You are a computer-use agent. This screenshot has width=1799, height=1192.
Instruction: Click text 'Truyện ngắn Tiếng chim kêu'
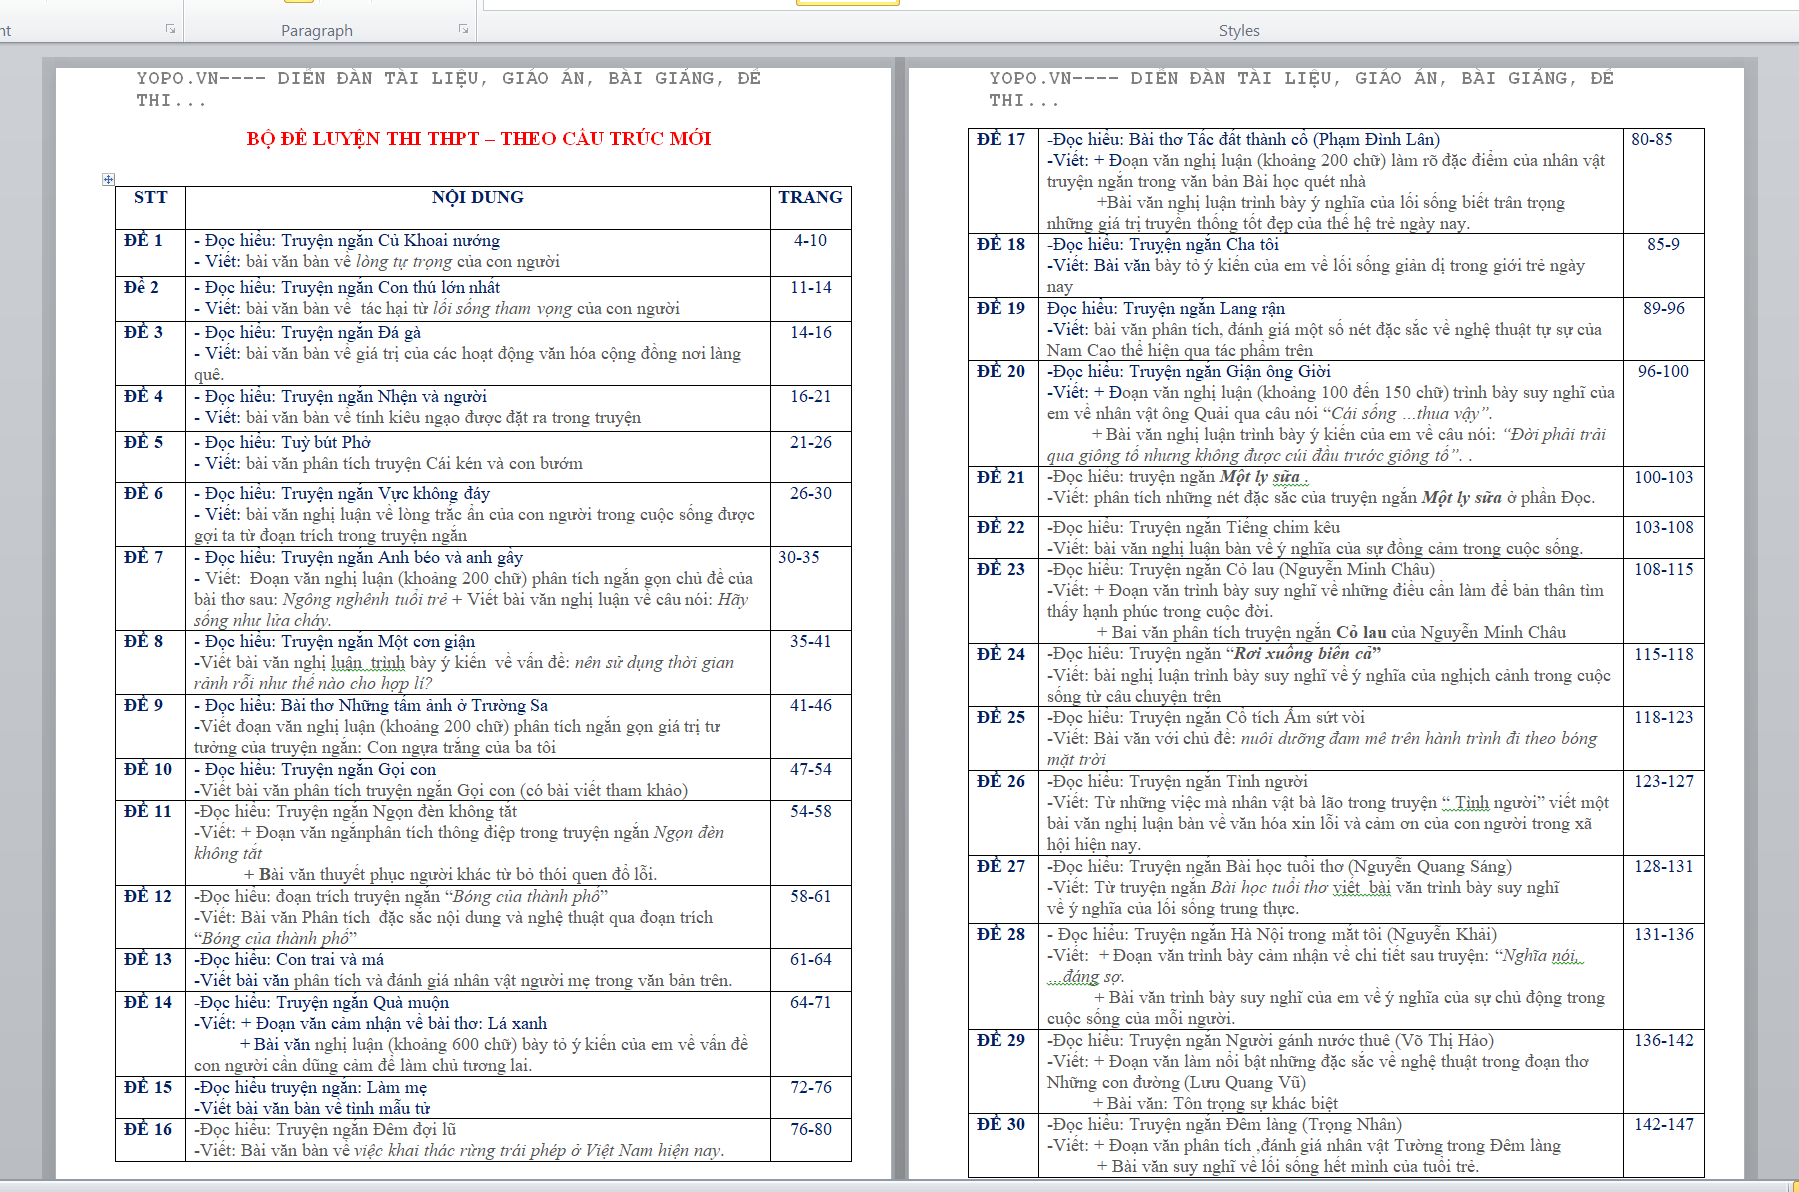[1235, 528]
